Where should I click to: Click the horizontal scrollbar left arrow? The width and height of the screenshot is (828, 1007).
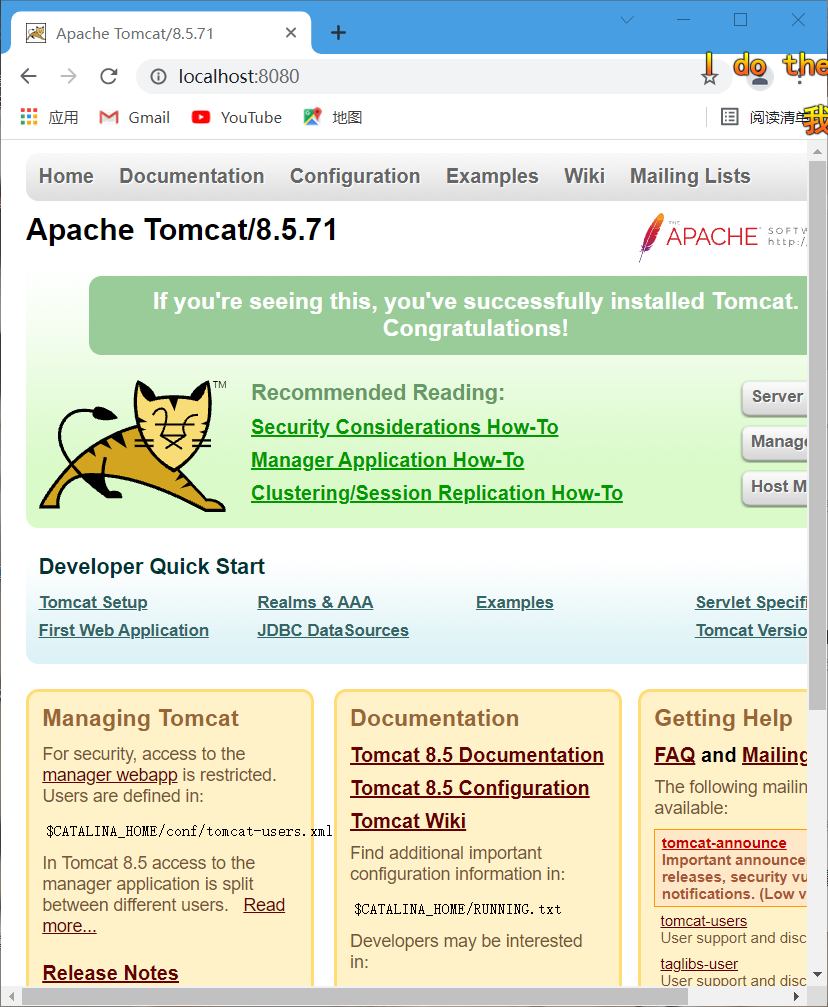tap(11, 997)
